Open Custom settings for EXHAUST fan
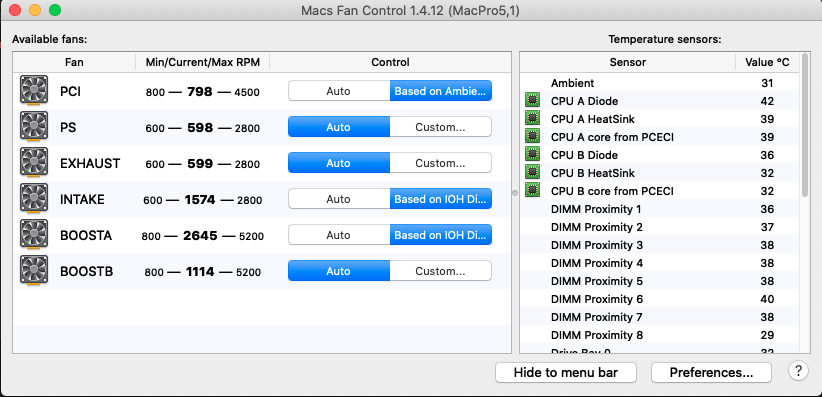The width and height of the screenshot is (822, 397). pos(440,163)
